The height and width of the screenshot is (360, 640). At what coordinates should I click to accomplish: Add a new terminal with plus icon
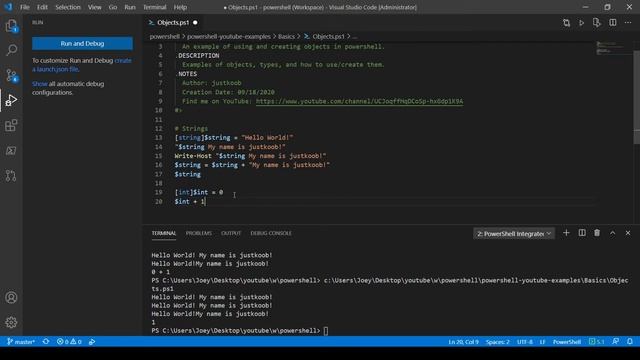pos(567,233)
